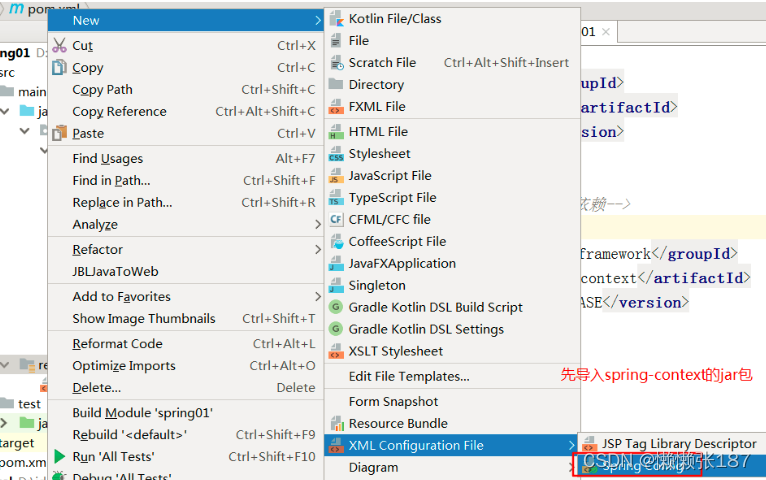
Task: Expand the test java folder node
Action: pos(4,422)
